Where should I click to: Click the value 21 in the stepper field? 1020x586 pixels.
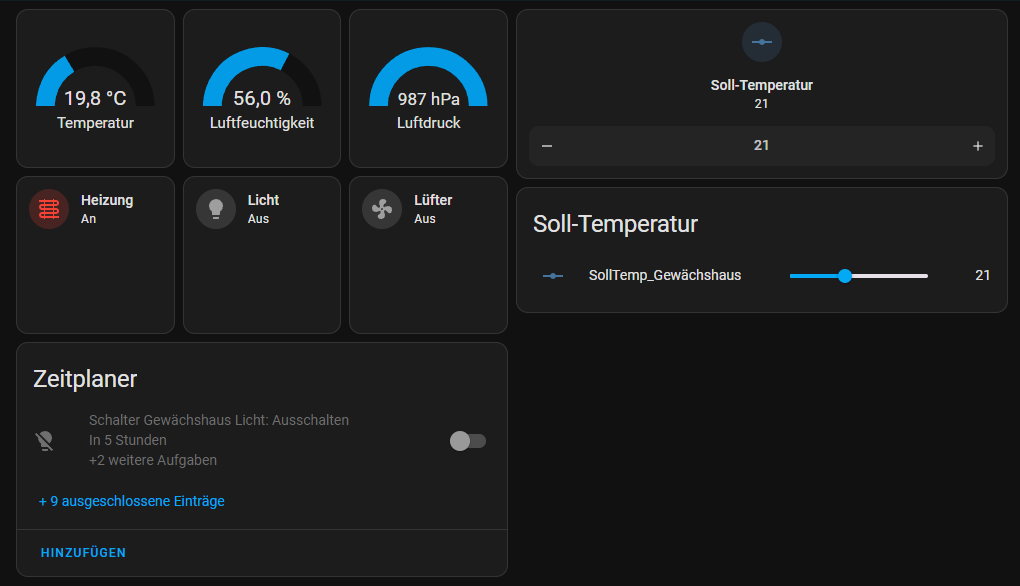click(761, 146)
